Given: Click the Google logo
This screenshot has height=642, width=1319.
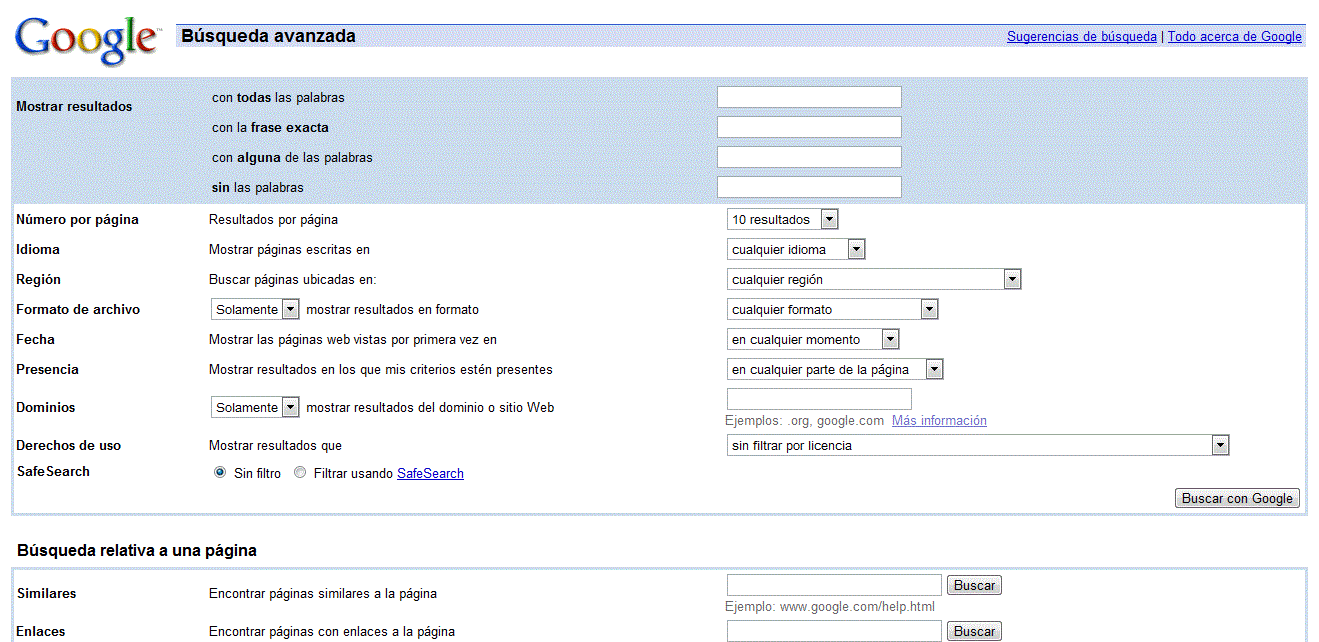Looking at the screenshot, I should (87, 40).
